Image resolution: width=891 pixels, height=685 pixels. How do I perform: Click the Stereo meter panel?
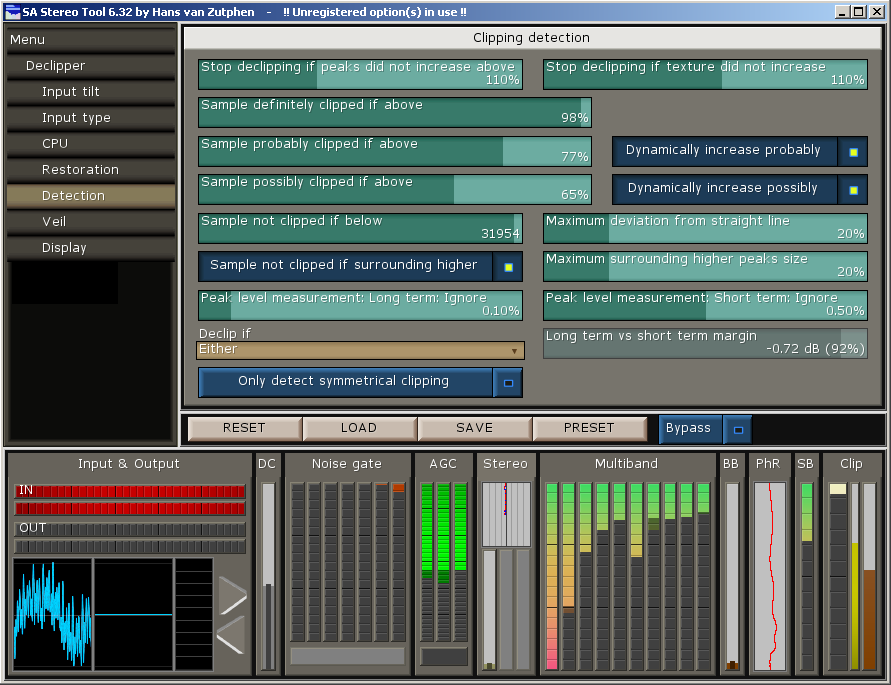click(x=506, y=564)
